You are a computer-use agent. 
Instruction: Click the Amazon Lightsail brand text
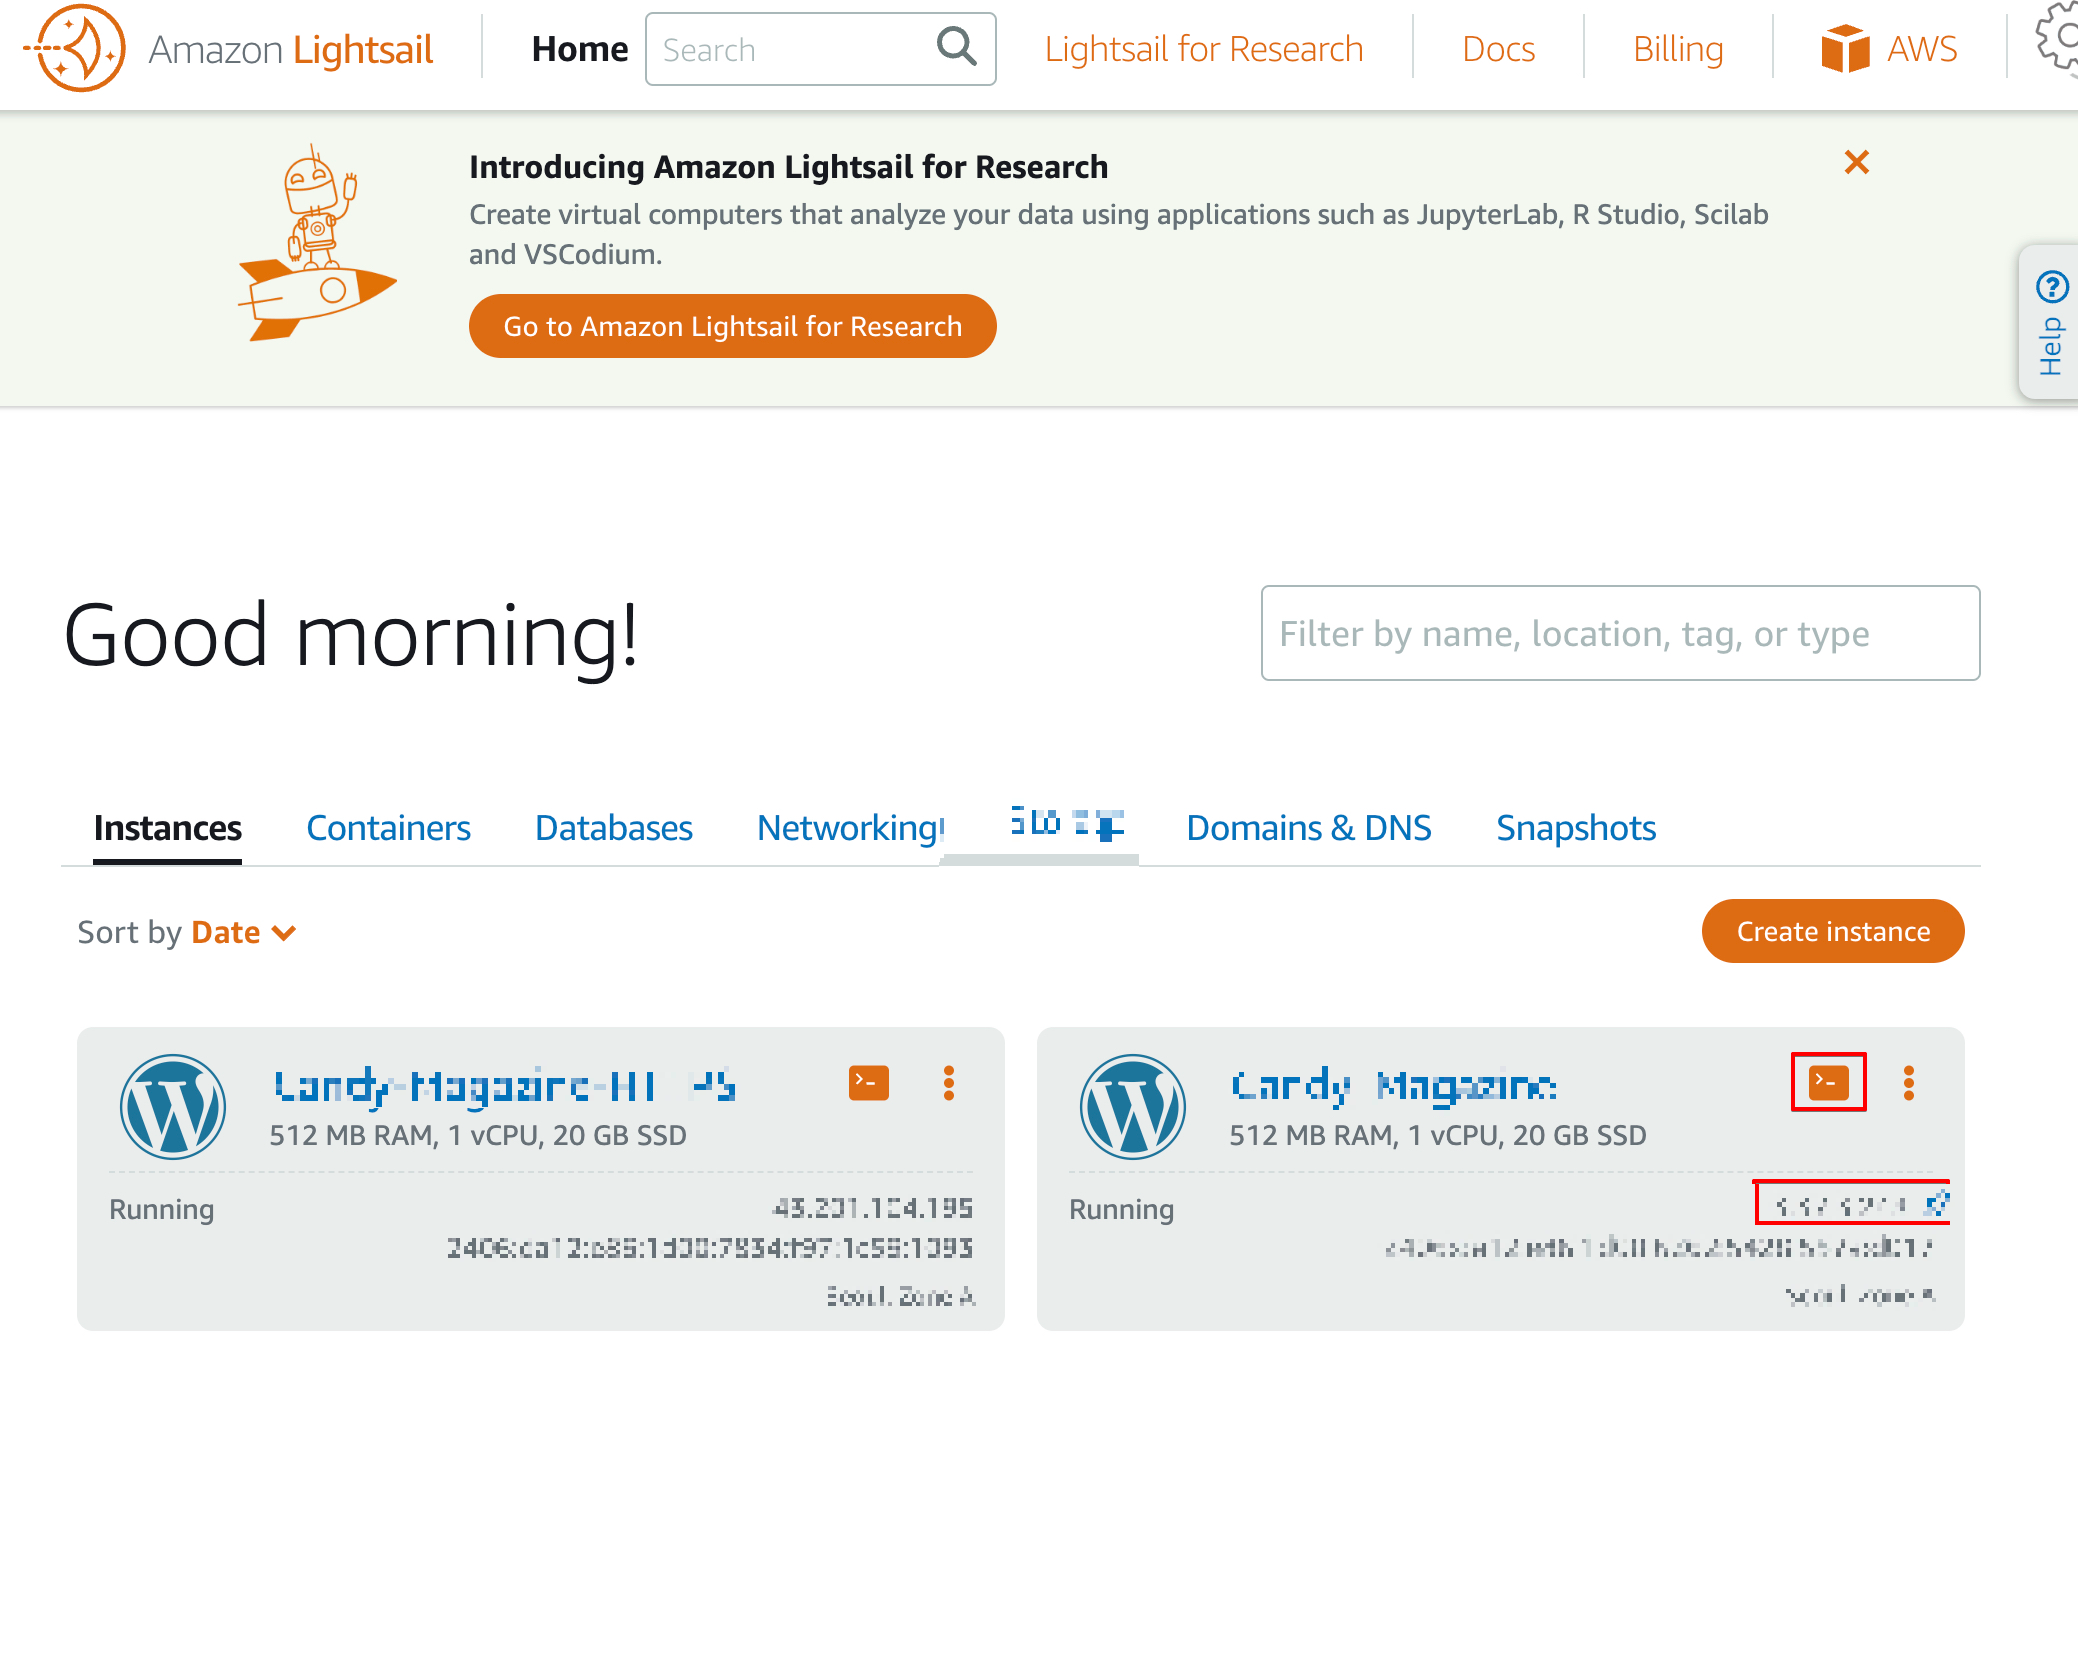290,49
